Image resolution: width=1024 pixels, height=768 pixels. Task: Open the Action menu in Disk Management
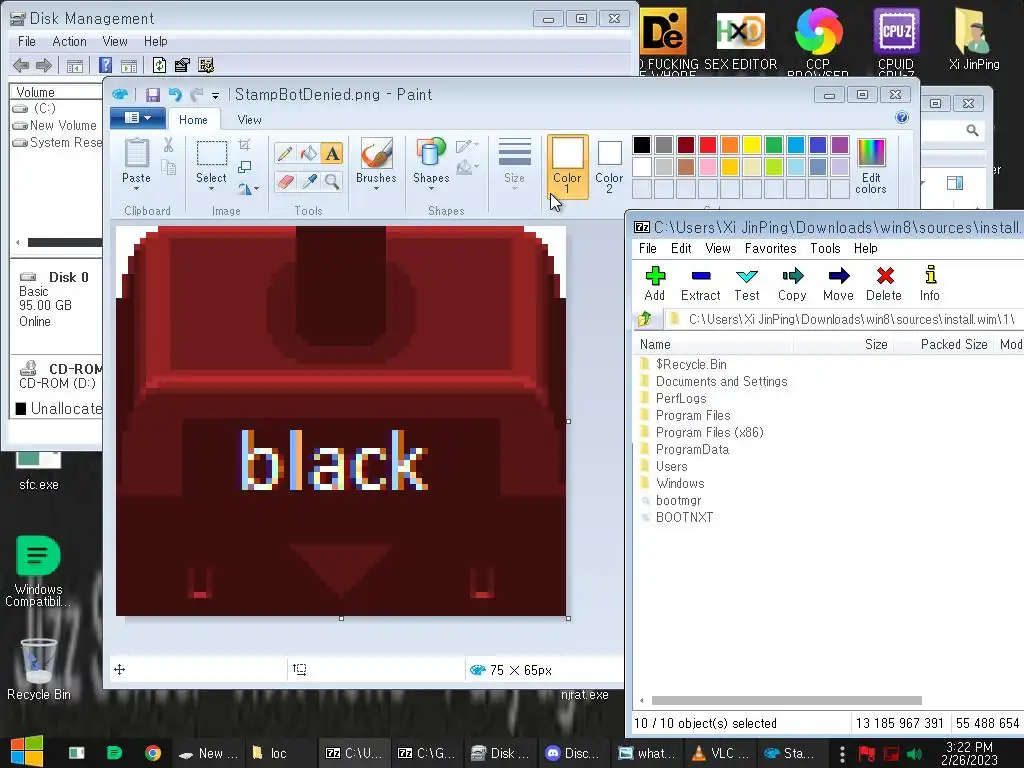[x=69, y=41]
